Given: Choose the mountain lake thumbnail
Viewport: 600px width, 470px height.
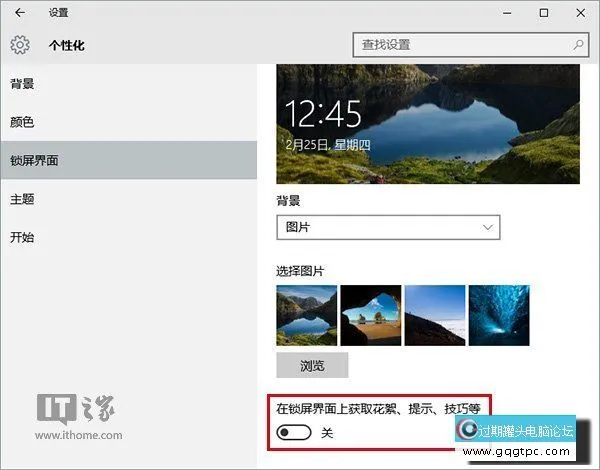Looking at the screenshot, I should click(x=305, y=315).
